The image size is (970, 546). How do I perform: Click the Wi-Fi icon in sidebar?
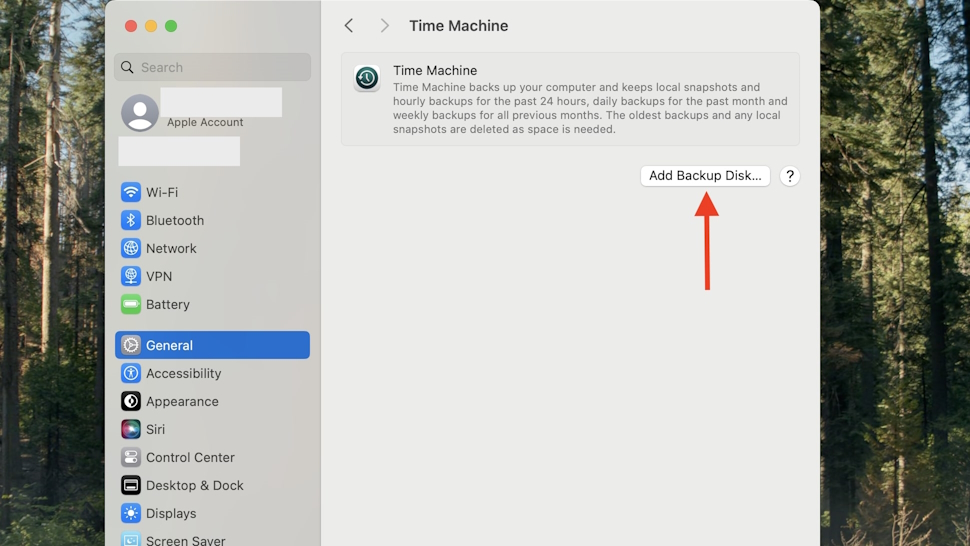coord(131,192)
